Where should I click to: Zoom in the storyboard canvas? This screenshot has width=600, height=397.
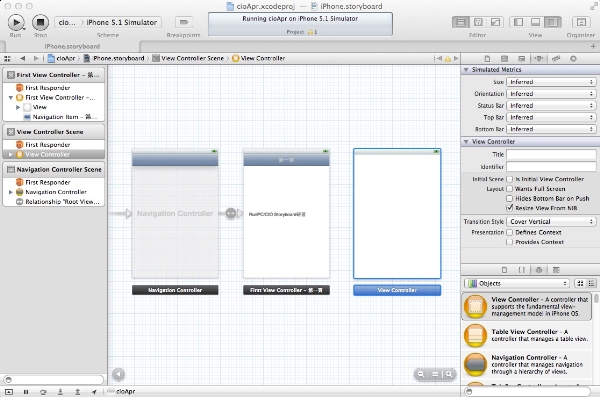coord(449,374)
